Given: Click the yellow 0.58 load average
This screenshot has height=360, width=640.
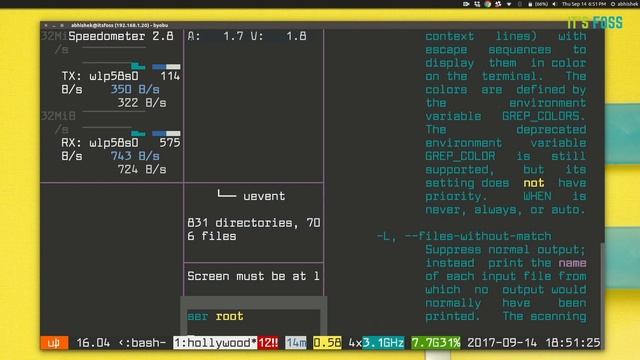Looking at the screenshot, I should click(x=327, y=343).
